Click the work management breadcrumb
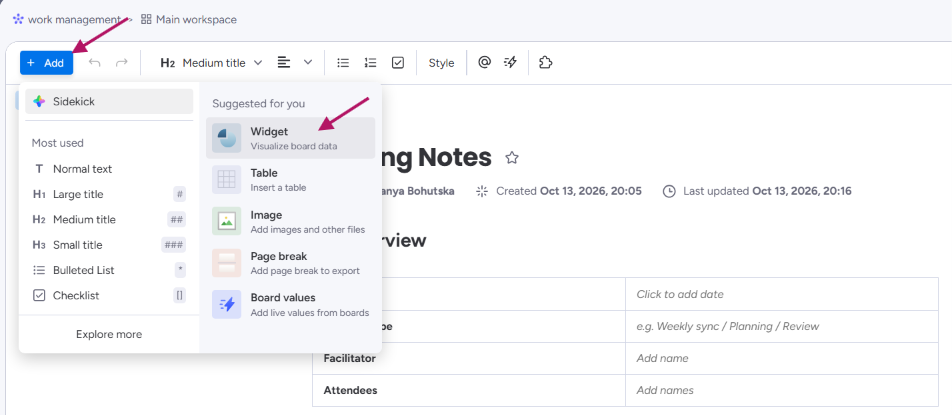The image size is (952, 415). (x=74, y=19)
